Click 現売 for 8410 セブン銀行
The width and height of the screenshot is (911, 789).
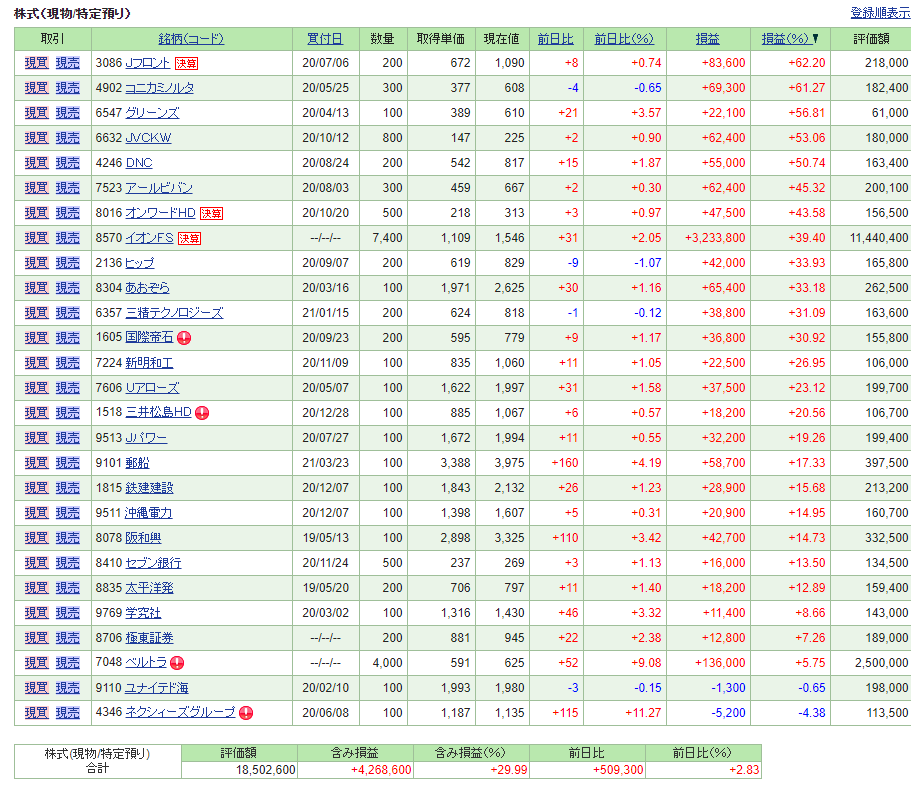pos(67,562)
